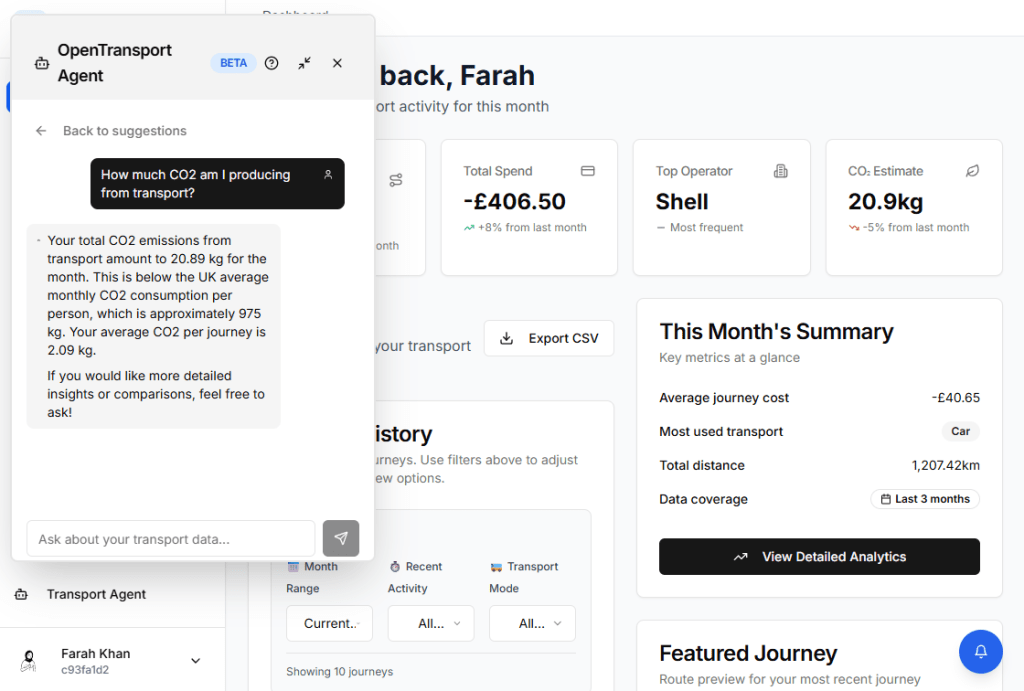Send the chat message
Viewport: 1024px width, 691px height.
340,538
